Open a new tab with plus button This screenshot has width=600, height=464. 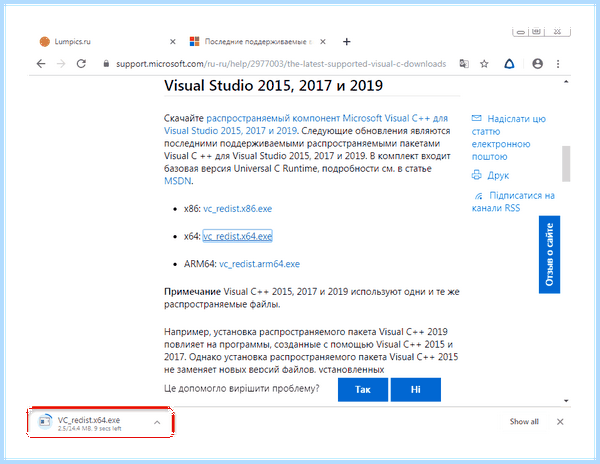[x=347, y=42]
